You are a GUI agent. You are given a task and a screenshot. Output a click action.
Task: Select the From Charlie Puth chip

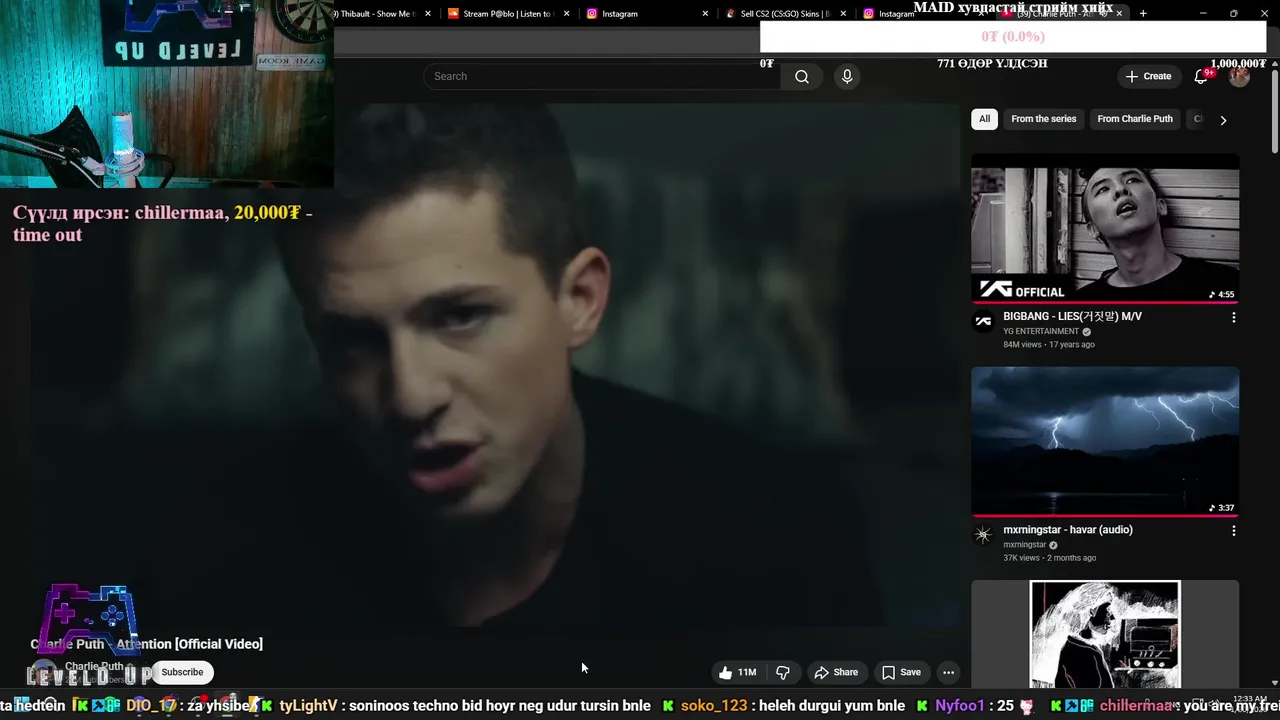click(x=1134, y=119)
